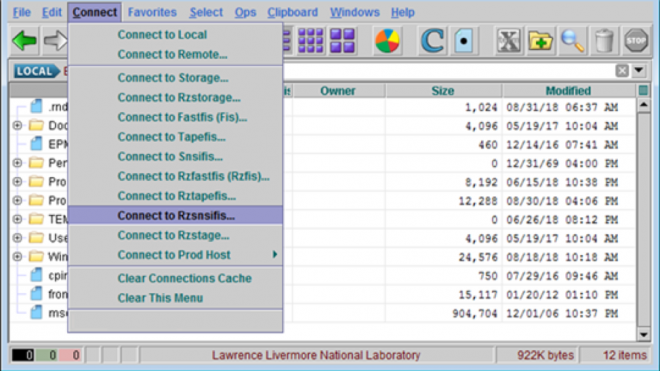Expand the Use folder tree node

click(x=17, y=238)
